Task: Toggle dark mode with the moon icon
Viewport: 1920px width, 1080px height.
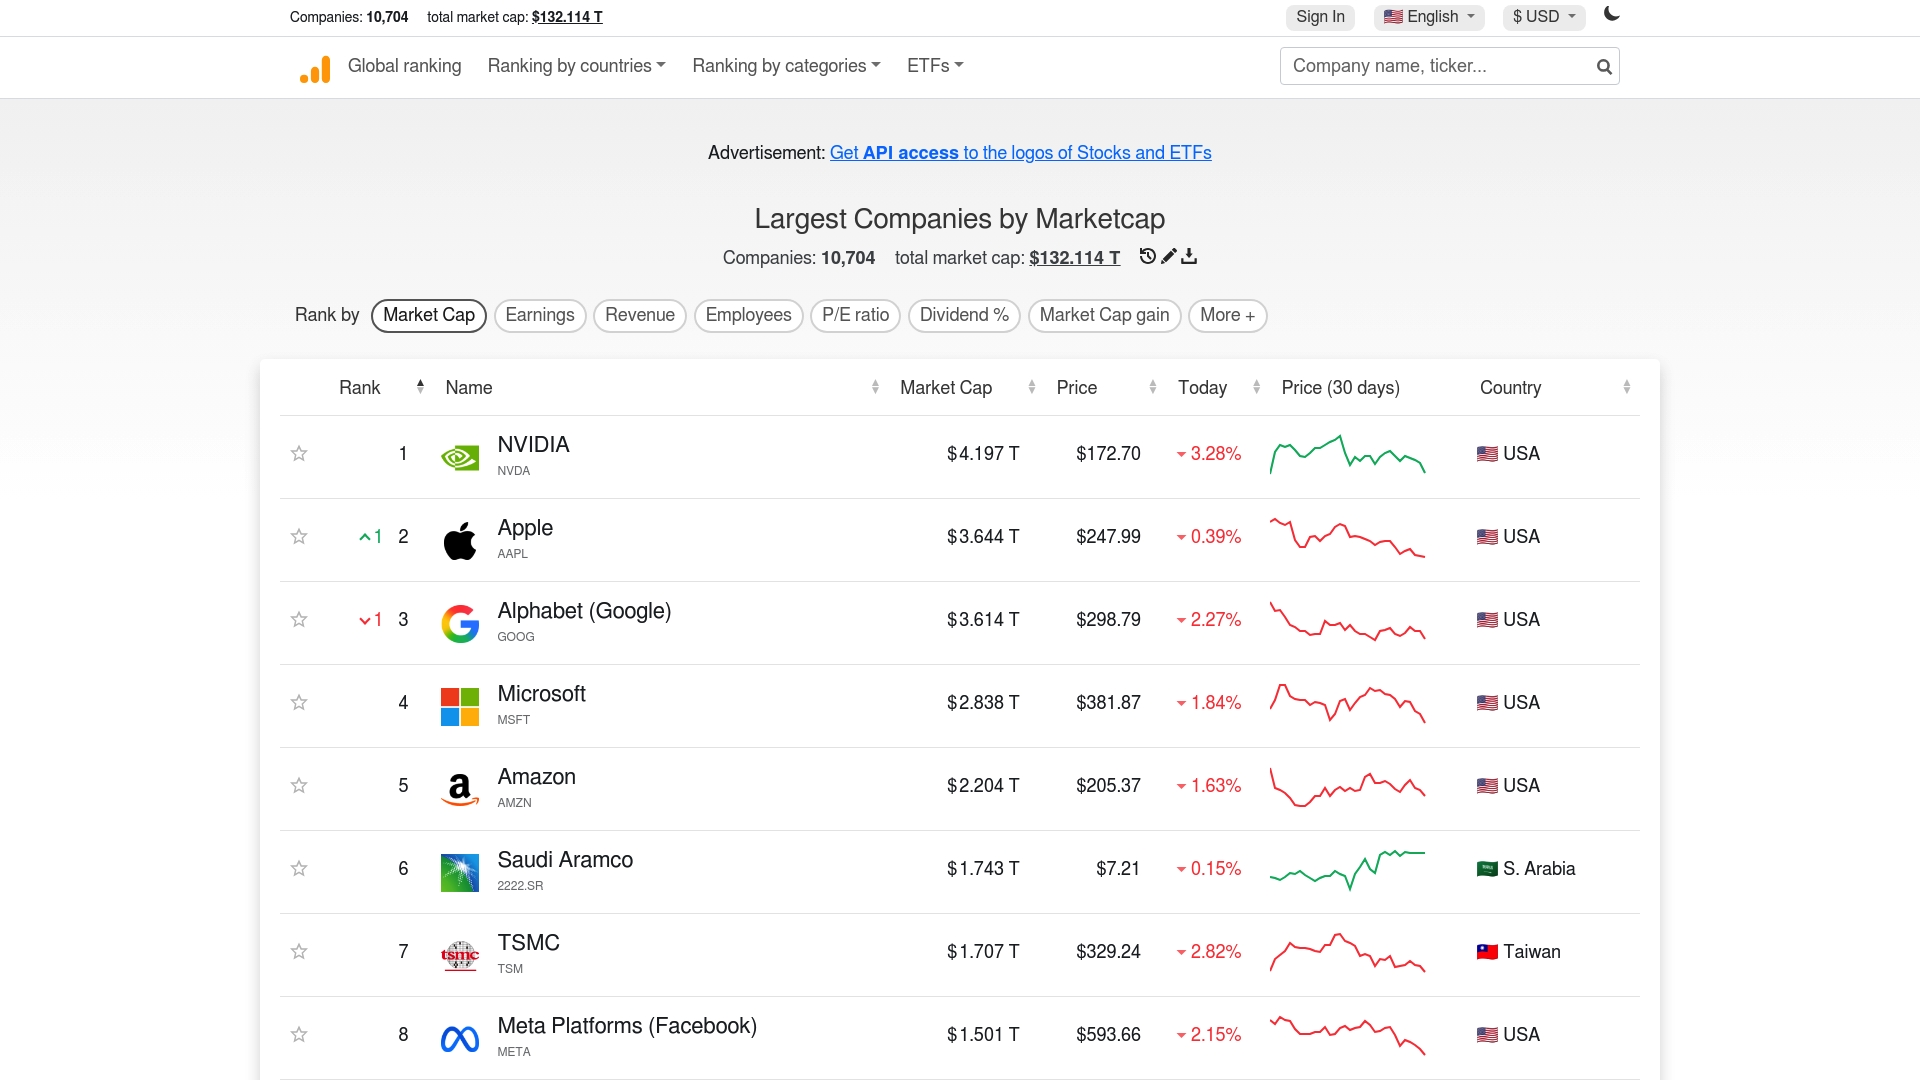Action: 1611,16
